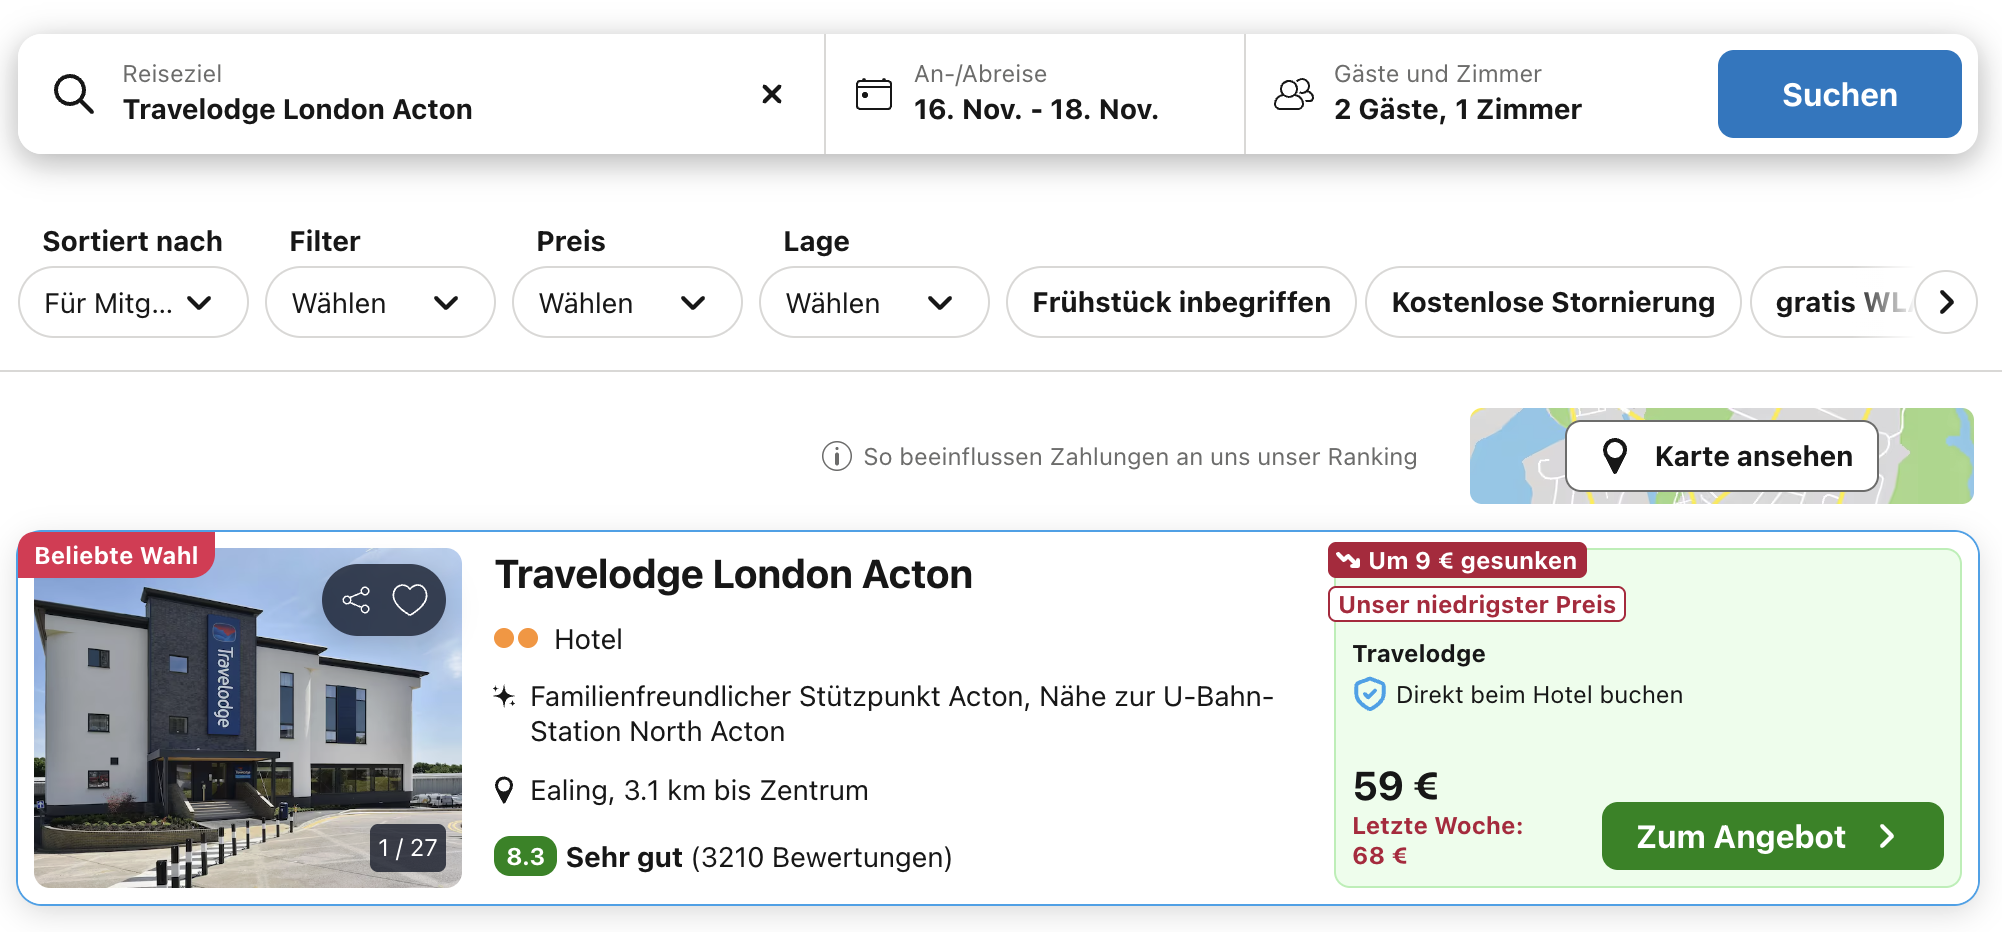Image resolution: width=2002 pixels, height=932 pixels.
Task: Click the guests and rooms people icon
Action: (x=1293, y=94)
